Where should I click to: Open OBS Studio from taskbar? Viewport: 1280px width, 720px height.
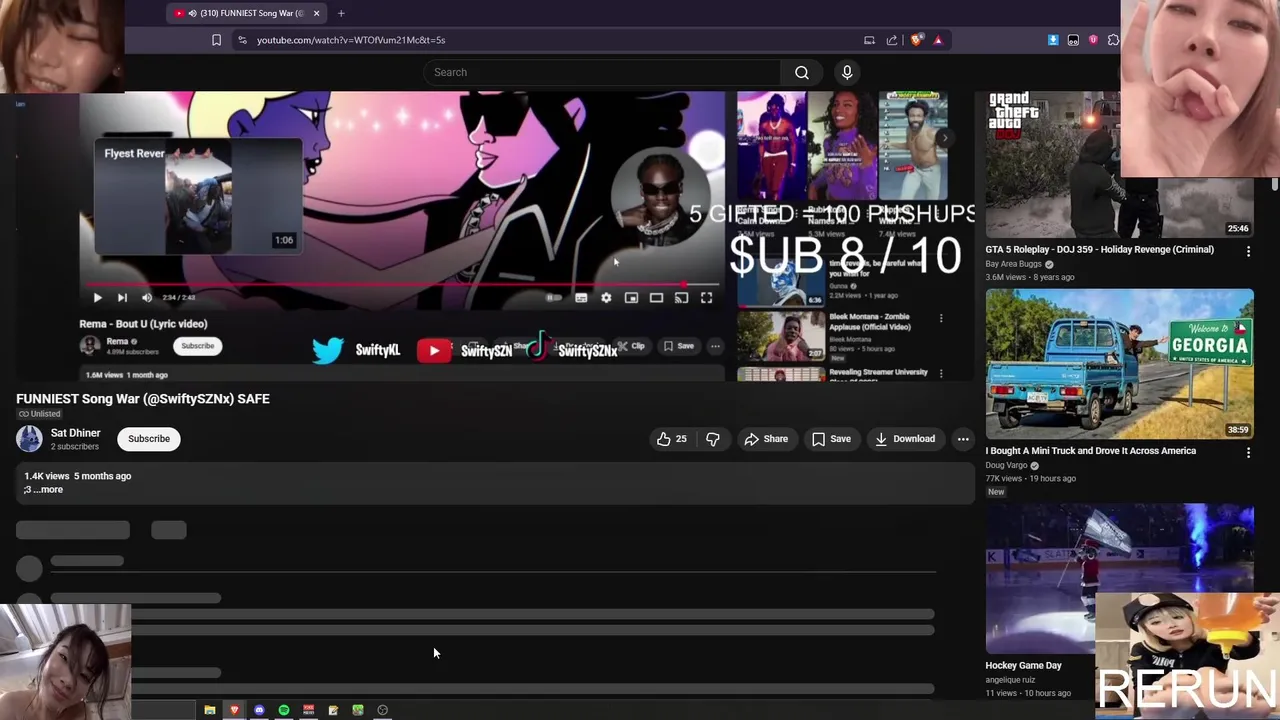pos(382,710)
